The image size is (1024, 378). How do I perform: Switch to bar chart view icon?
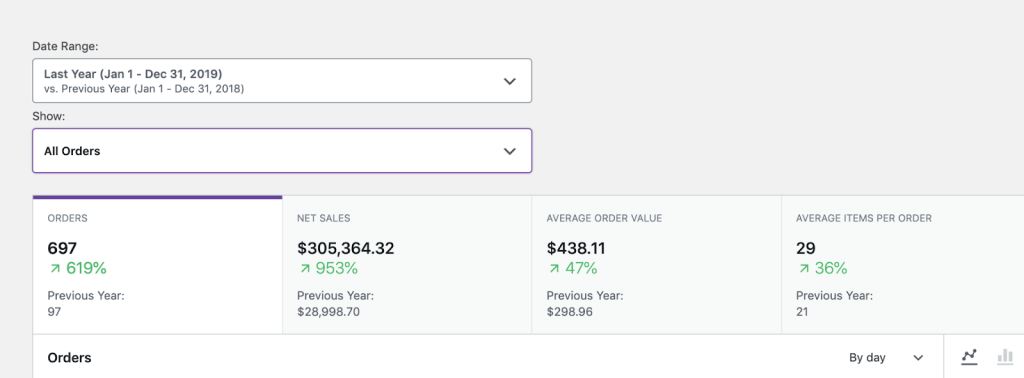click(1005, 357)
